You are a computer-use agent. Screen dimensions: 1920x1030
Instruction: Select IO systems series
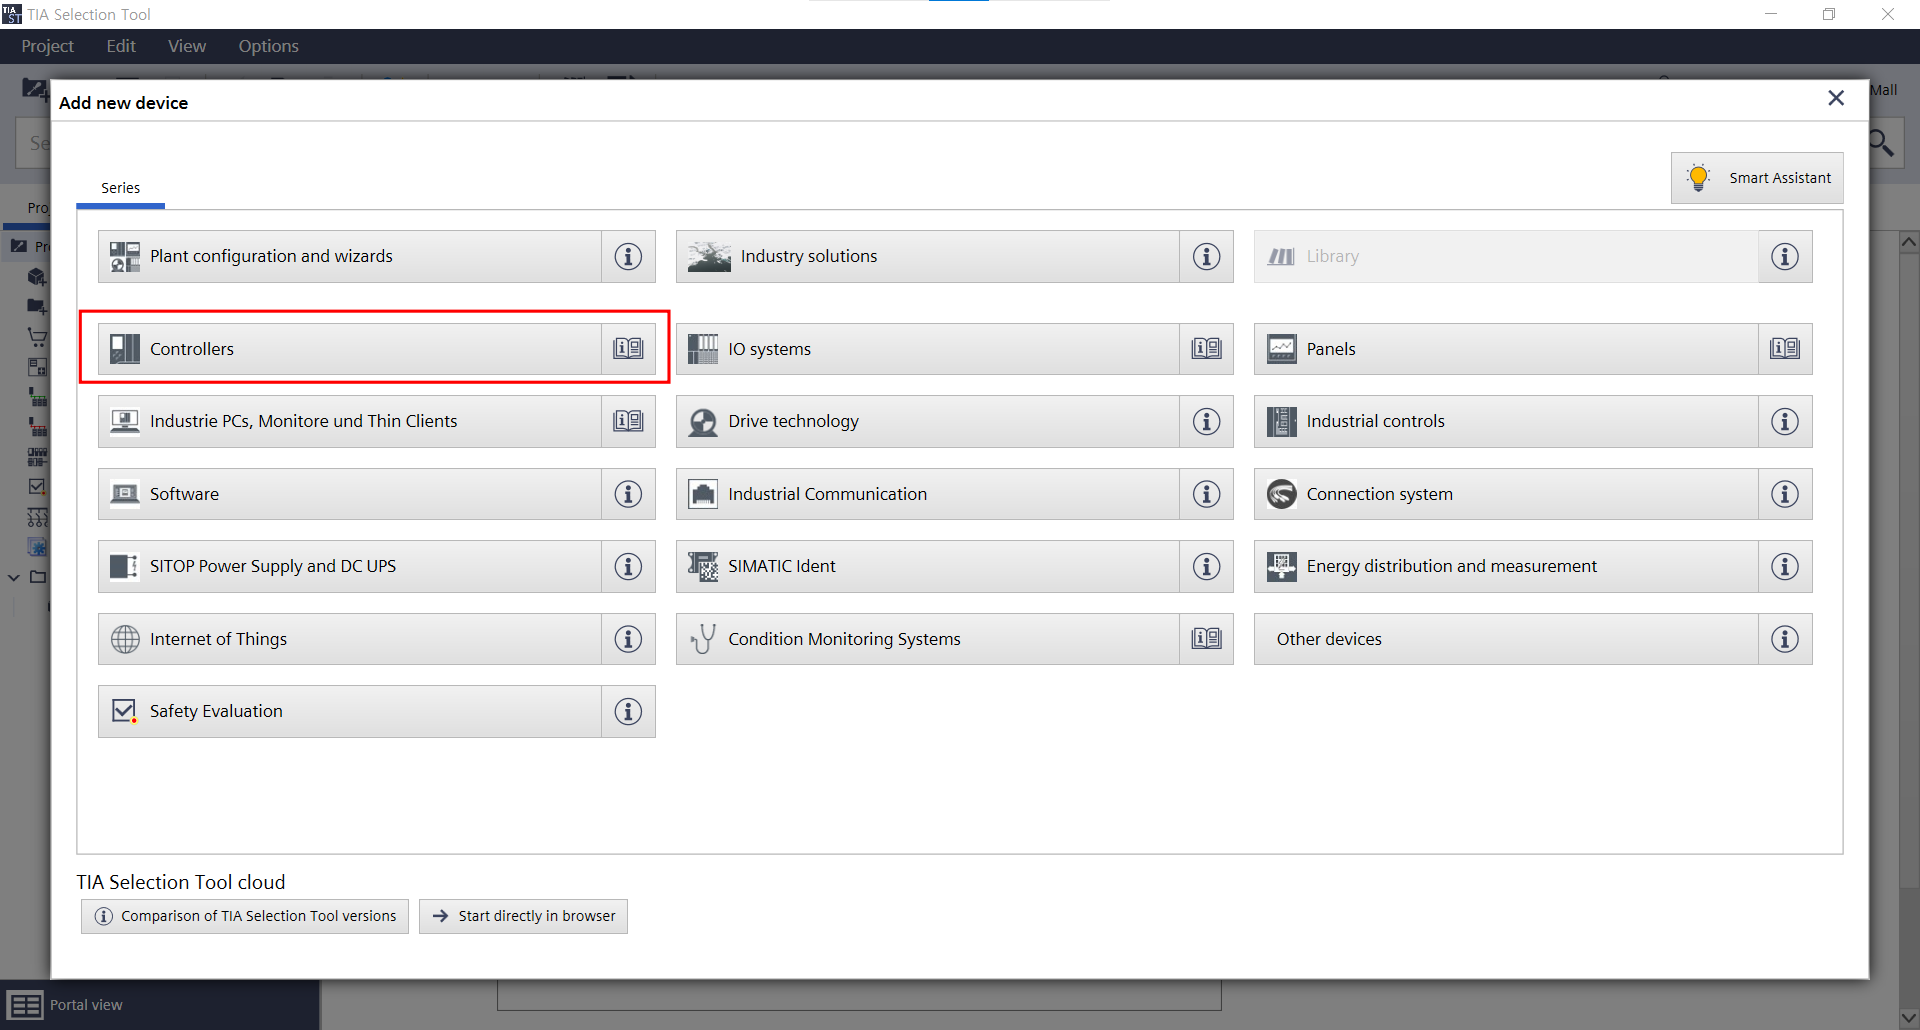click(928, 349)
